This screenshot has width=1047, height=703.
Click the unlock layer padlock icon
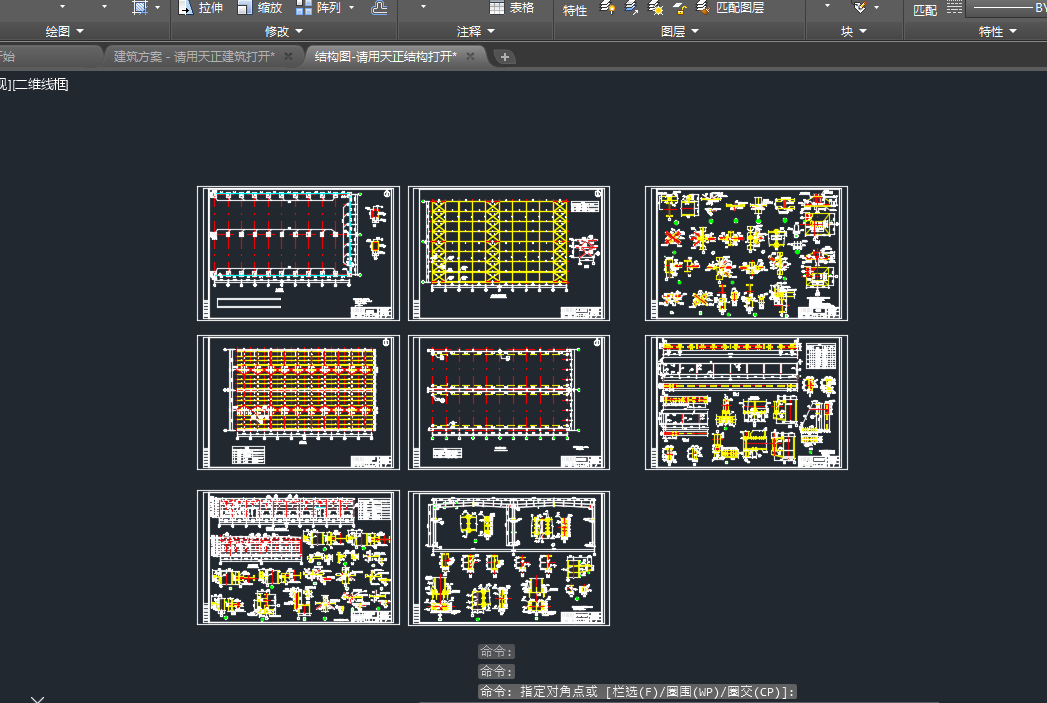pos(679,8)
